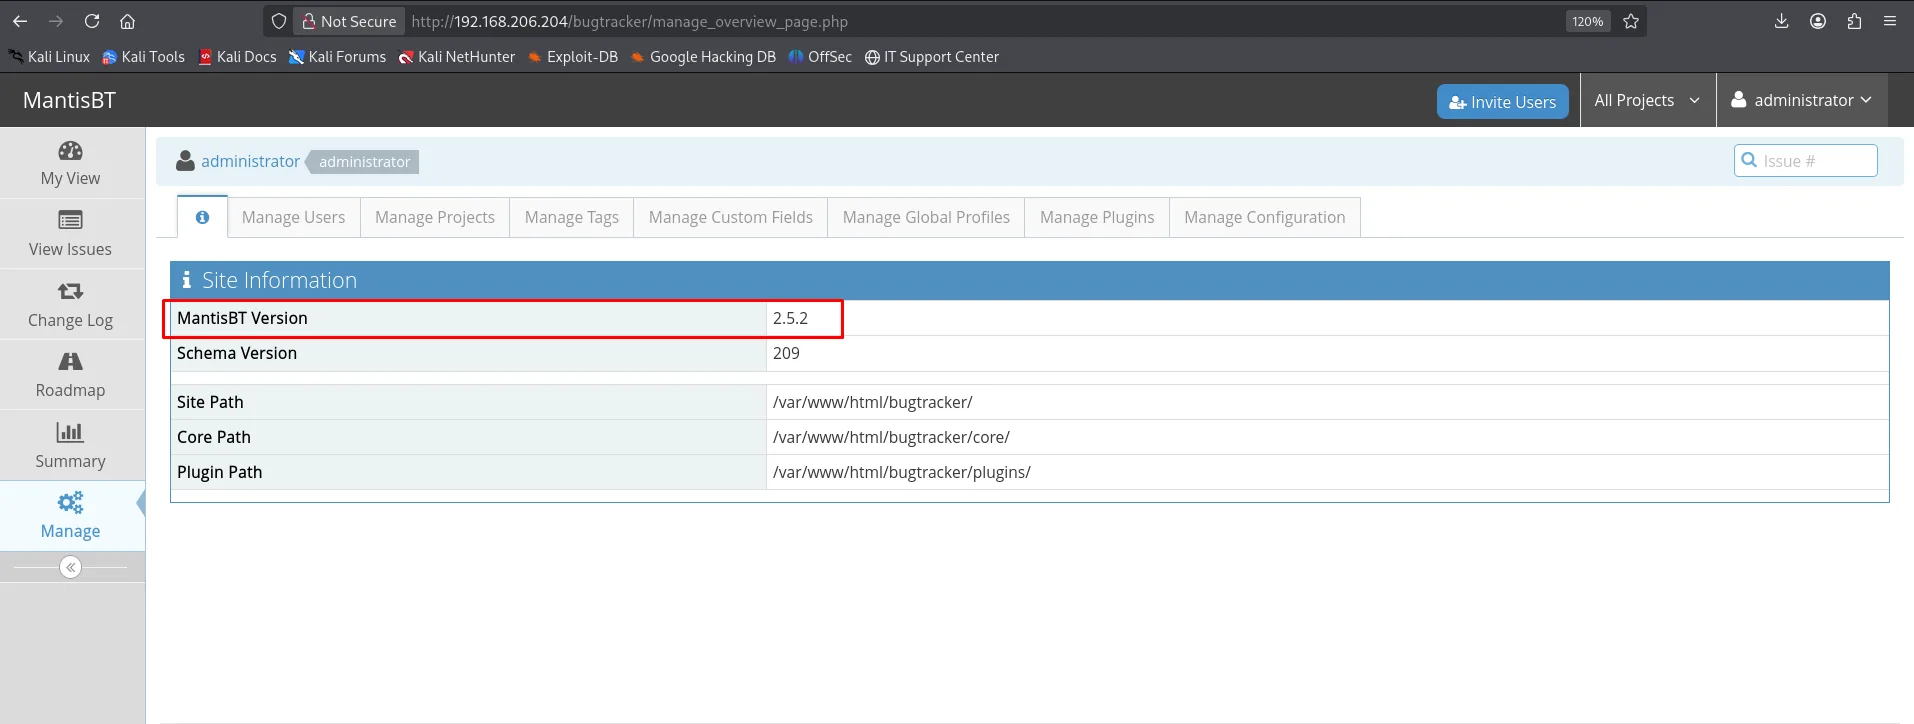Open the Roadmap page
Screen dimensions: 1914x724
tap(71, 375)
